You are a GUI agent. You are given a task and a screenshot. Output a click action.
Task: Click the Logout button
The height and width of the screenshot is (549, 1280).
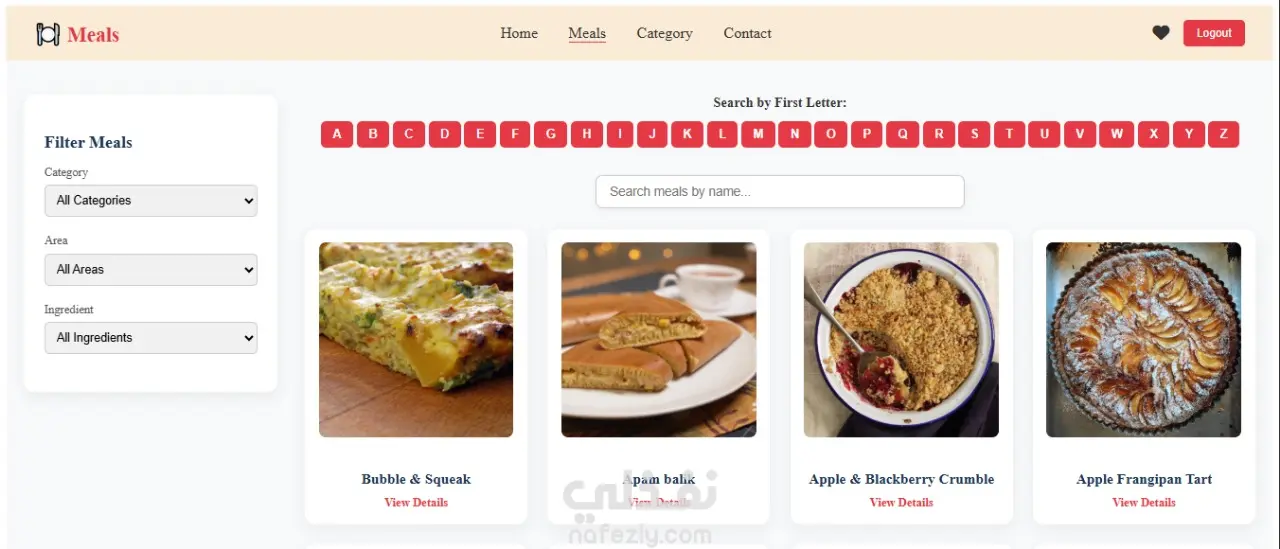[1214, 33]
